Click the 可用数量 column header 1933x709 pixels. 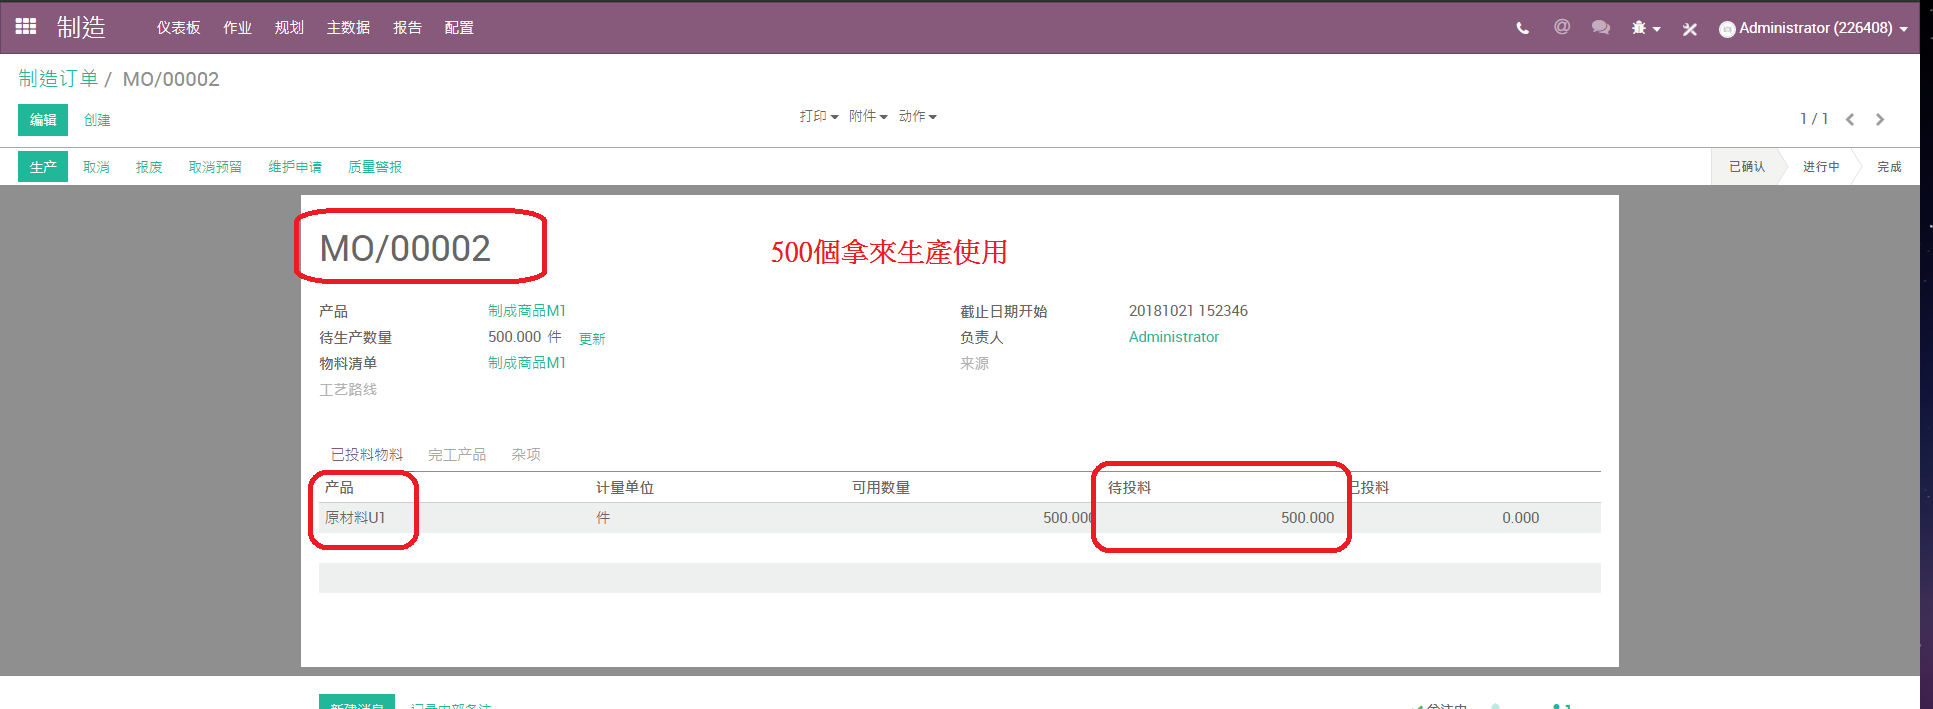point(881,488)
